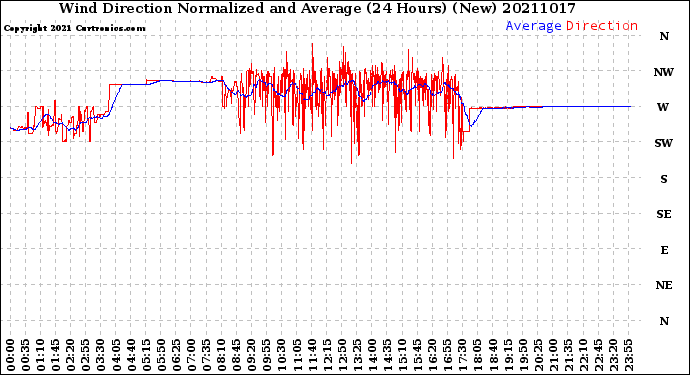Viewport: 690px width, 375px height.
Task: Click the 14:35 time label
Action: pos(387,355)
